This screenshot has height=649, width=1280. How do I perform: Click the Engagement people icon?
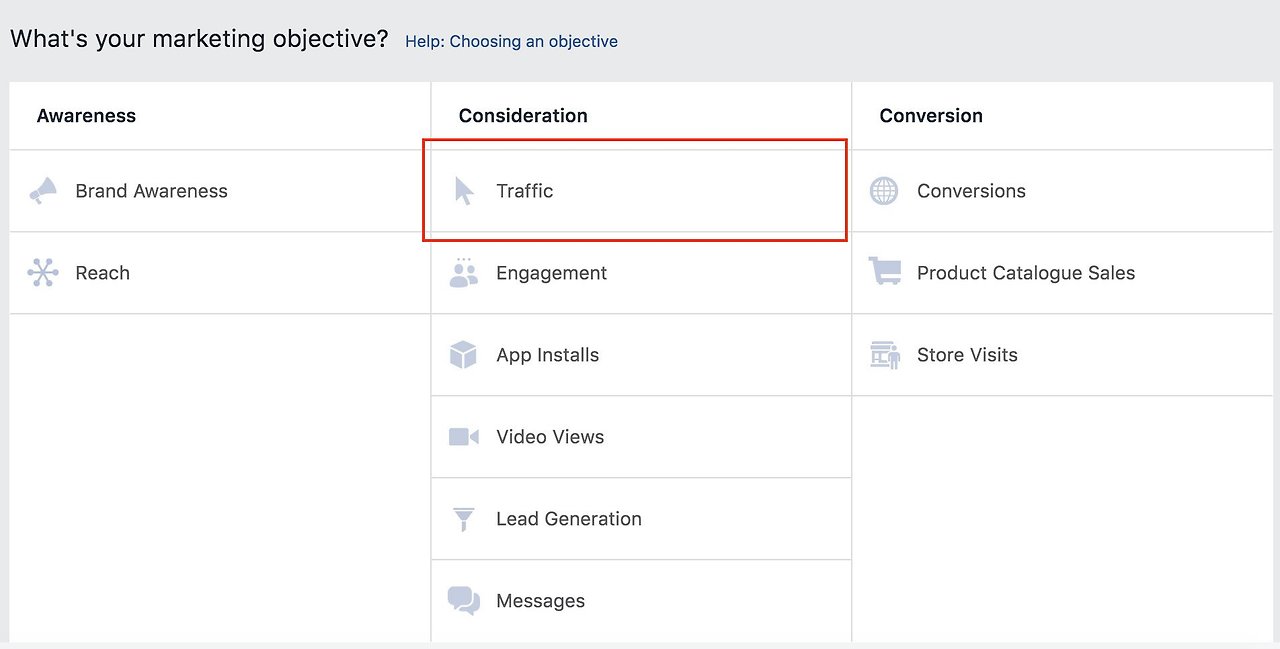[463, 272]
